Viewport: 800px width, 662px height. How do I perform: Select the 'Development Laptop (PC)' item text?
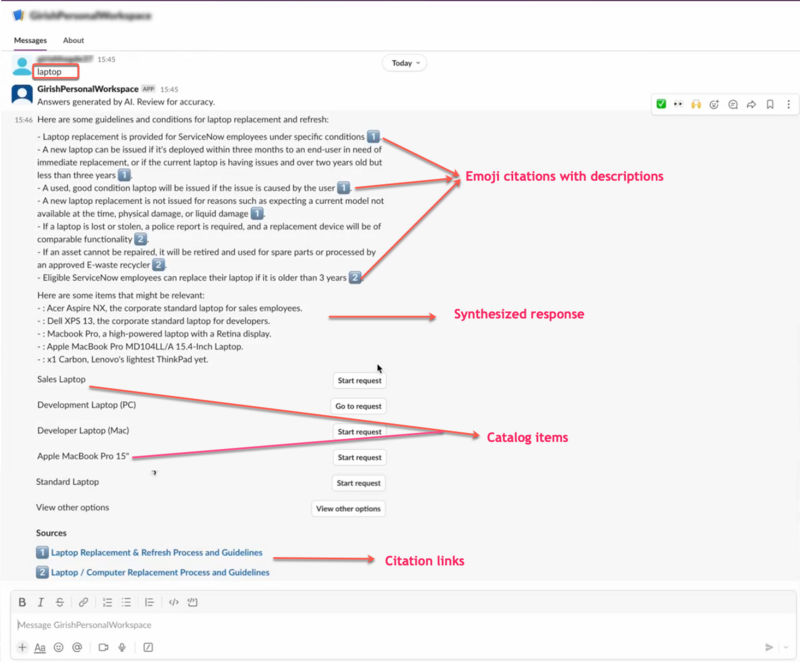86,404
